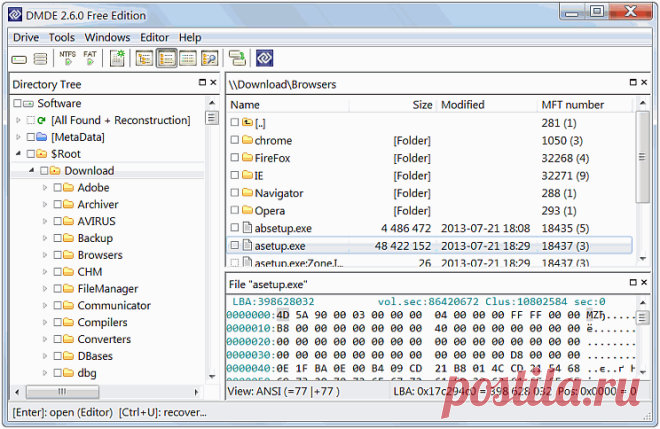Viewport: 660px width, 429px height.
Task: Click the details table view toolbar icon
Action: click(x=188, y=59)
